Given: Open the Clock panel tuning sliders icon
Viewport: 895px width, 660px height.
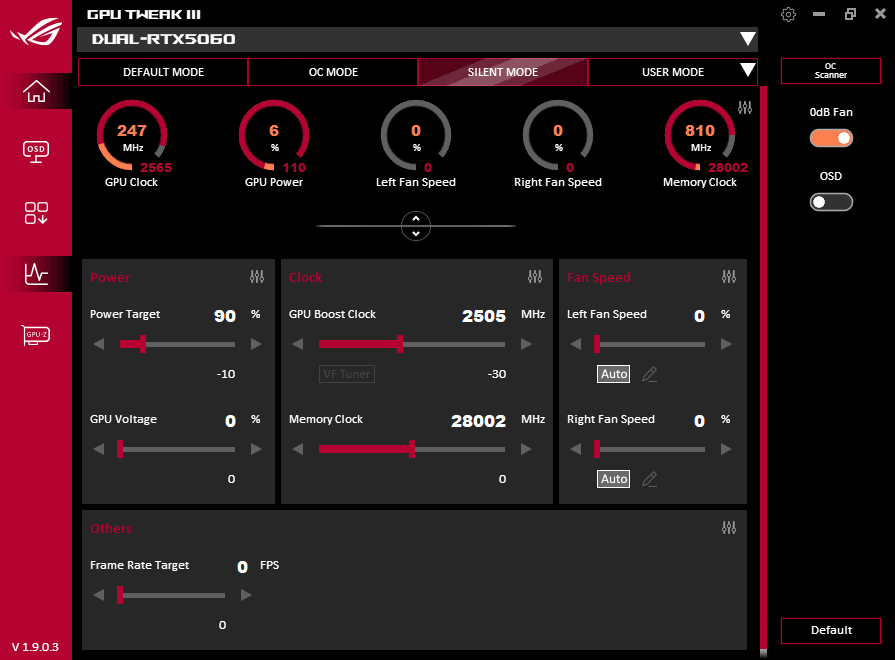Looking at the screenshot, I should click(x=535, y=276).
